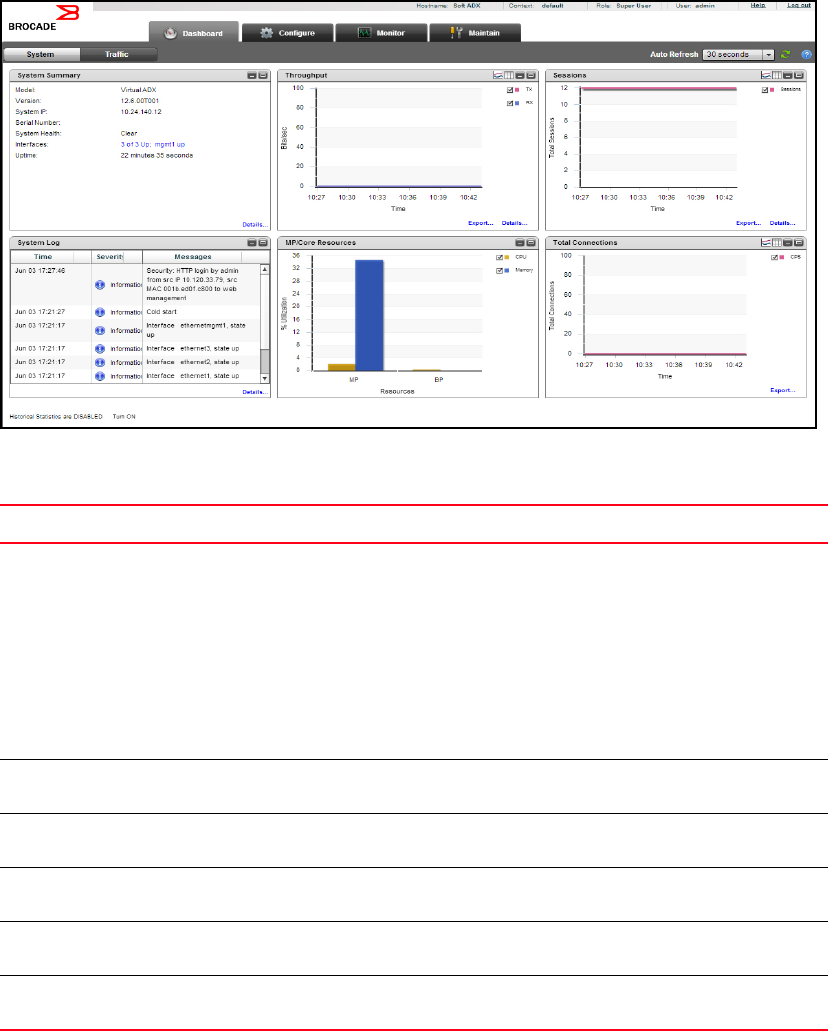Show Sessions panel as table view
The height and width of the screenshot is (1031, 828).
(x=776, y=75)
